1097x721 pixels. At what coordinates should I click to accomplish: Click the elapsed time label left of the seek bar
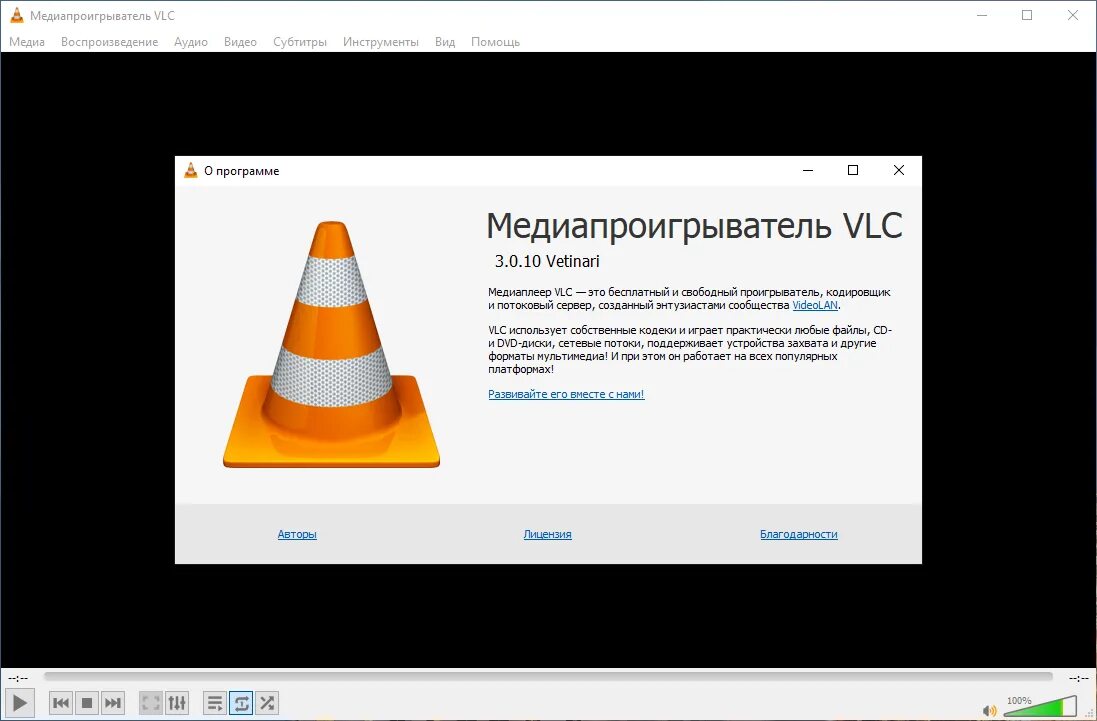click(x=18, y=678)
